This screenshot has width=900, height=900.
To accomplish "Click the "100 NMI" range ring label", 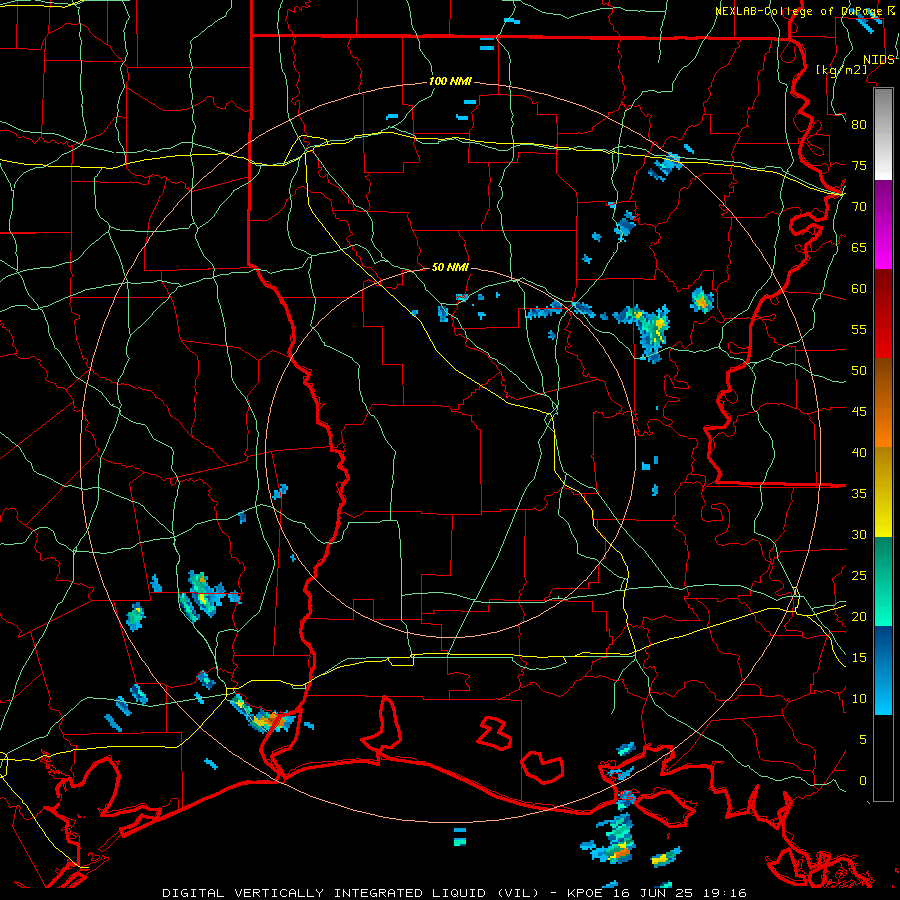I will [x=450, y=81].
